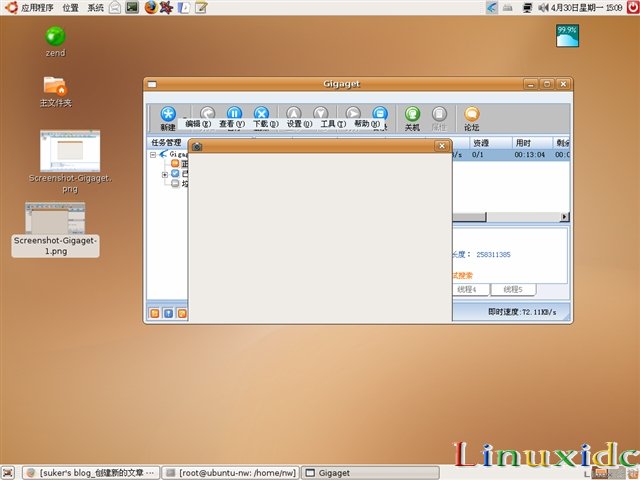The width and height of the screenshot is (640, 480).
Task: Click the 任务管理 panel header
Action: (167, 143)
